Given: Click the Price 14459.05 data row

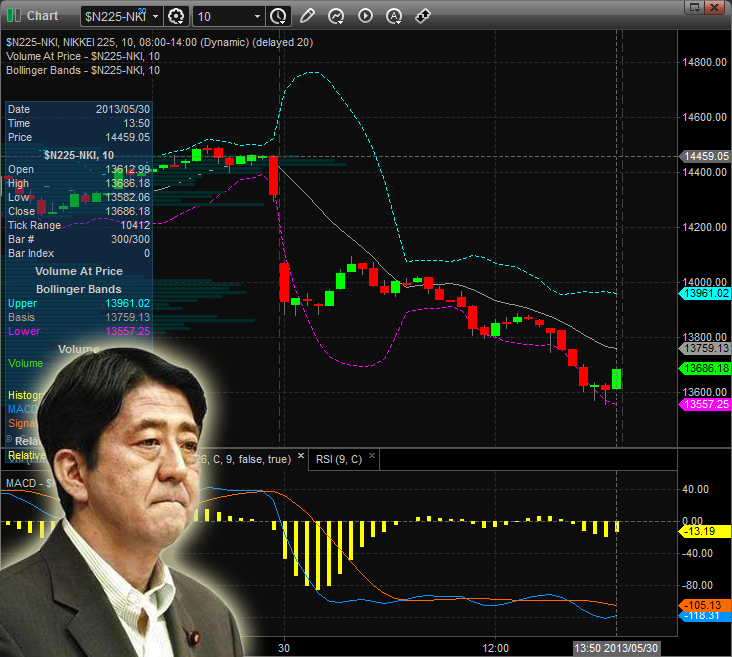Looking at the screenshot, I should click(79, 137).
